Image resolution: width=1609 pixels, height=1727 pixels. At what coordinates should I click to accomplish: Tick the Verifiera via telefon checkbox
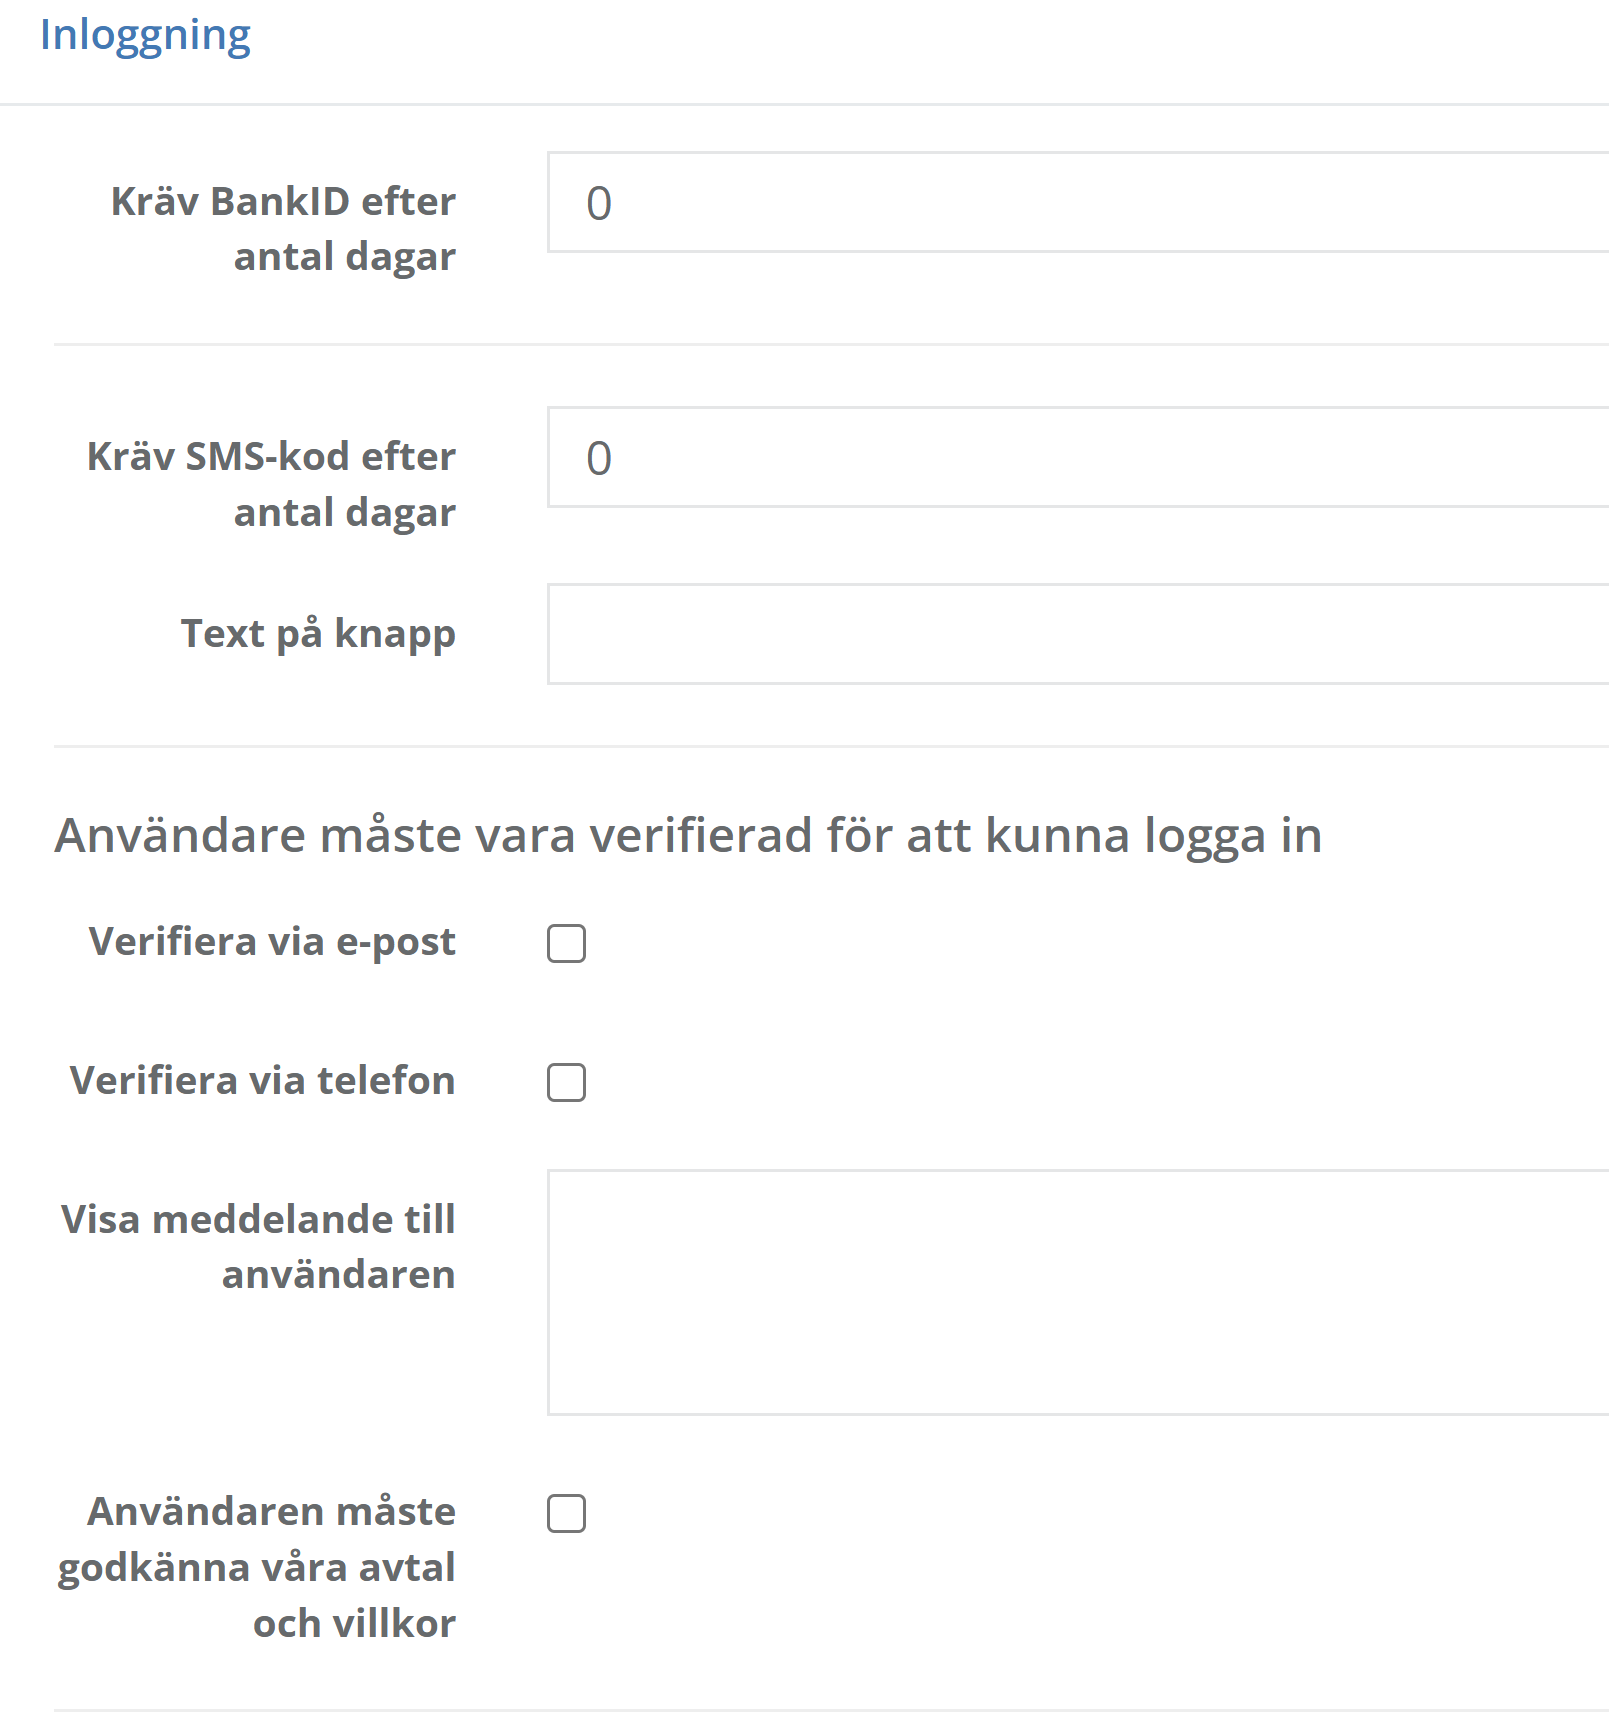click(566, 1082)
